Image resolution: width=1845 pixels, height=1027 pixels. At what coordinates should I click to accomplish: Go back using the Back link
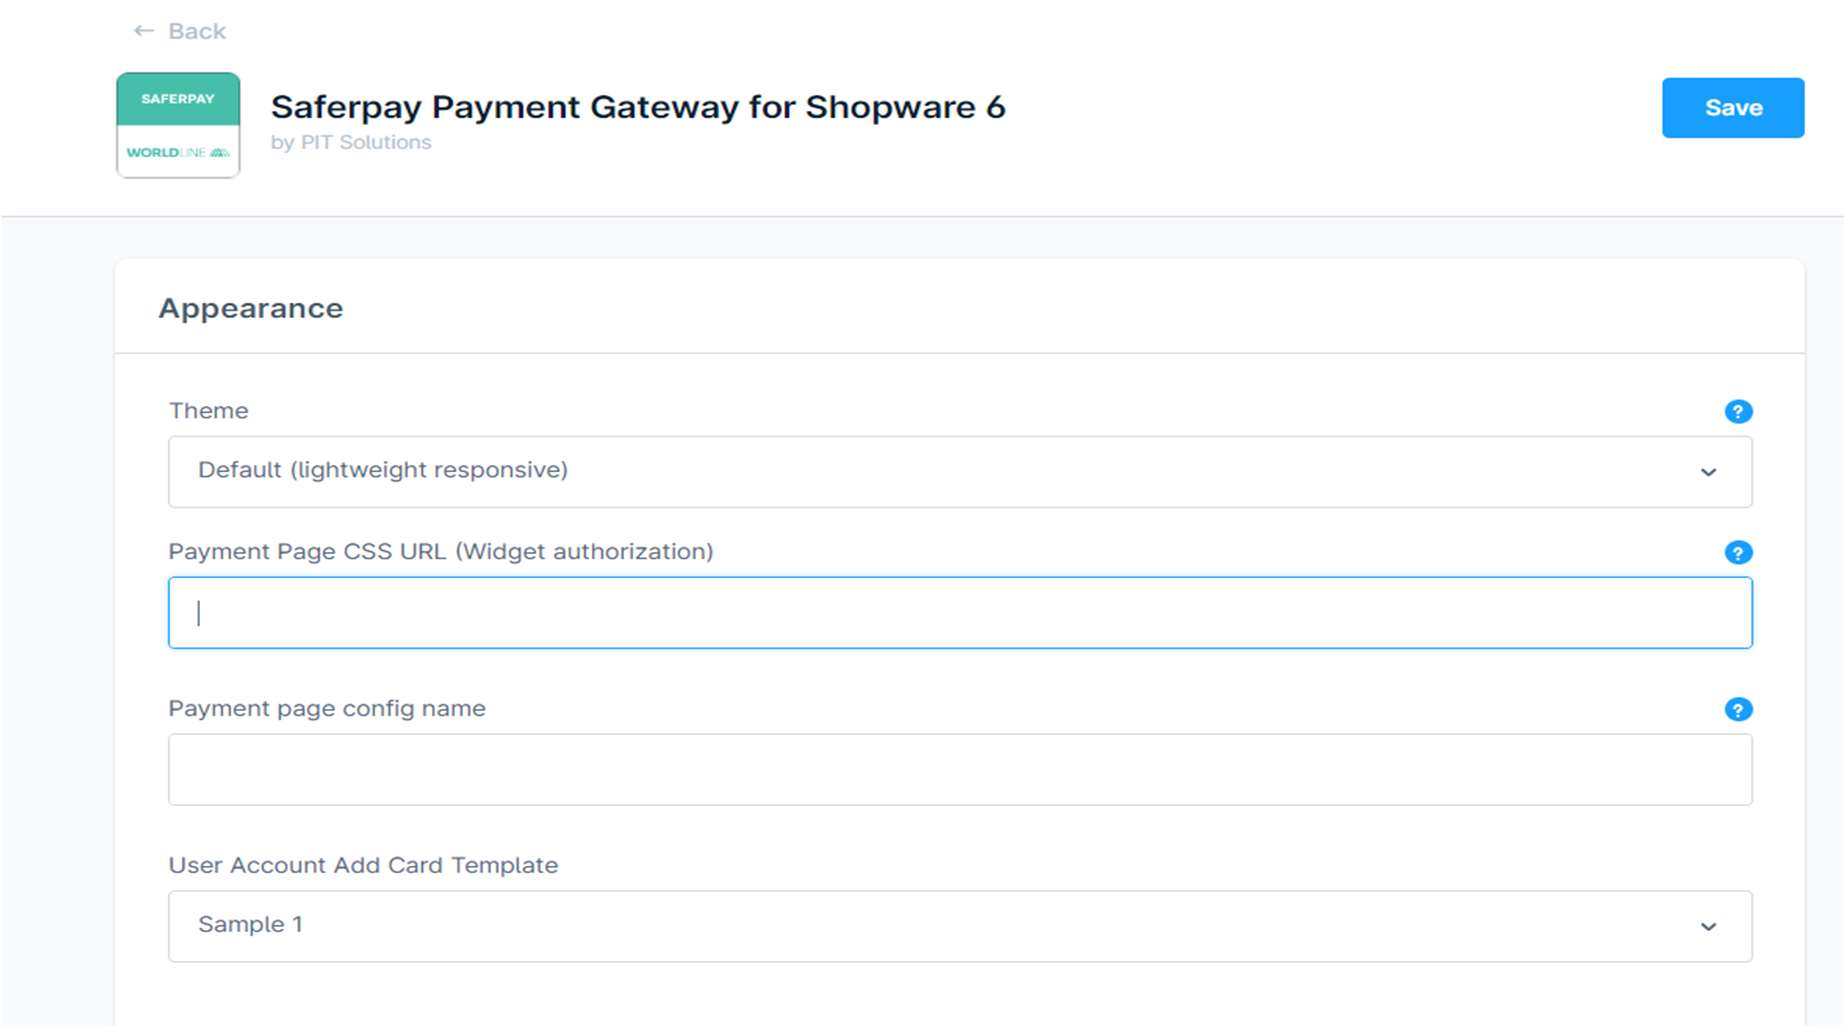(x=197, y=31)
